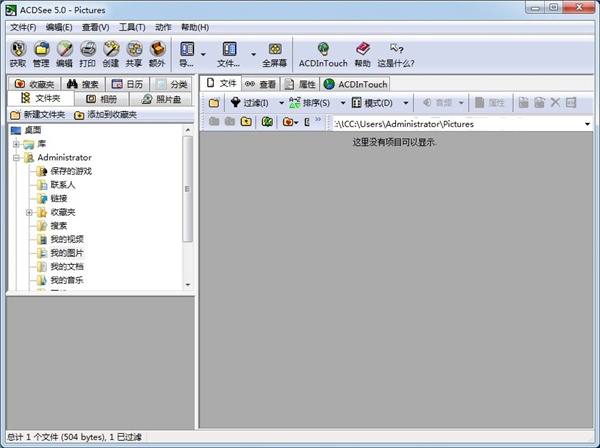Click the 新建文件夹 button

(x=37, y=115)
